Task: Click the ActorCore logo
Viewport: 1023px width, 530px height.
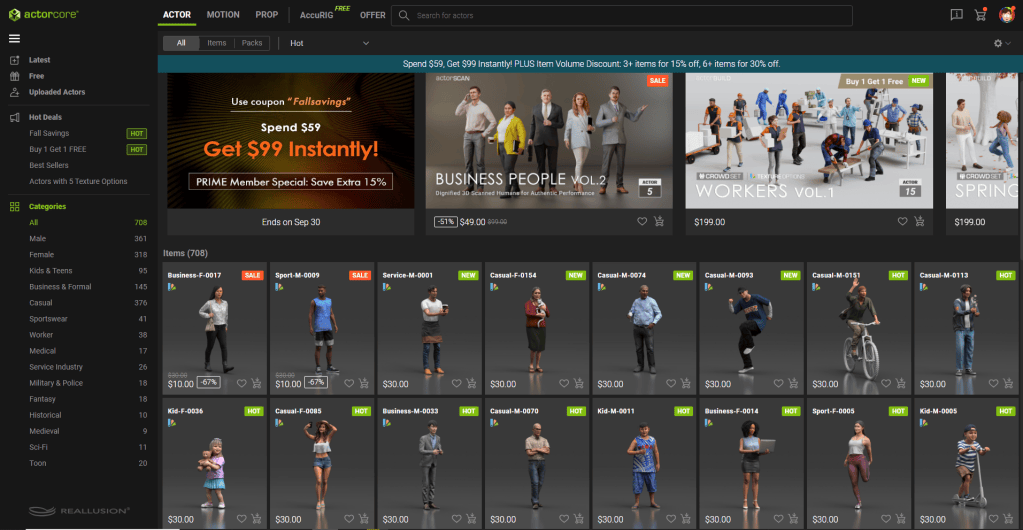Action: 43,14
